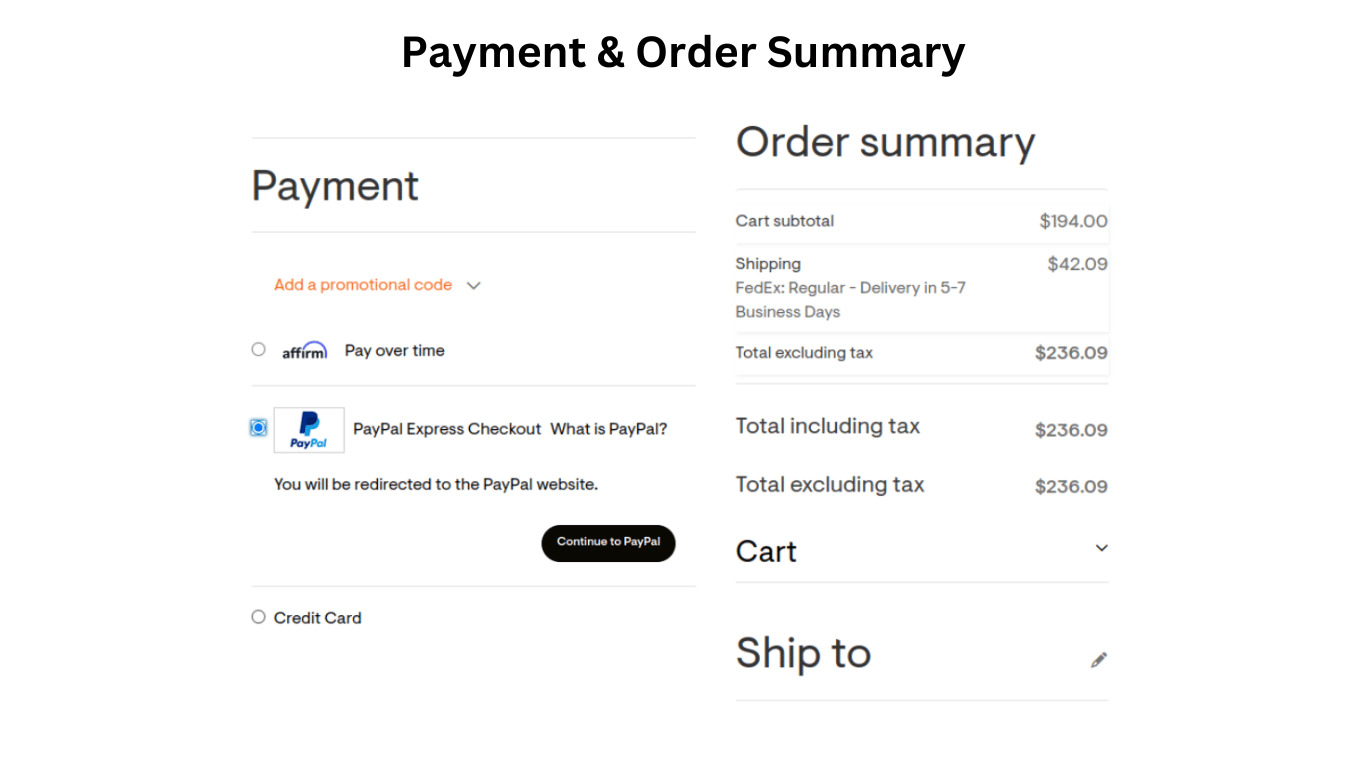Image resolution: width=1366 pixels, height=768 pixels.
Task: Click the FedEx Regular delivery description
Action: click(x=850, y=300)
